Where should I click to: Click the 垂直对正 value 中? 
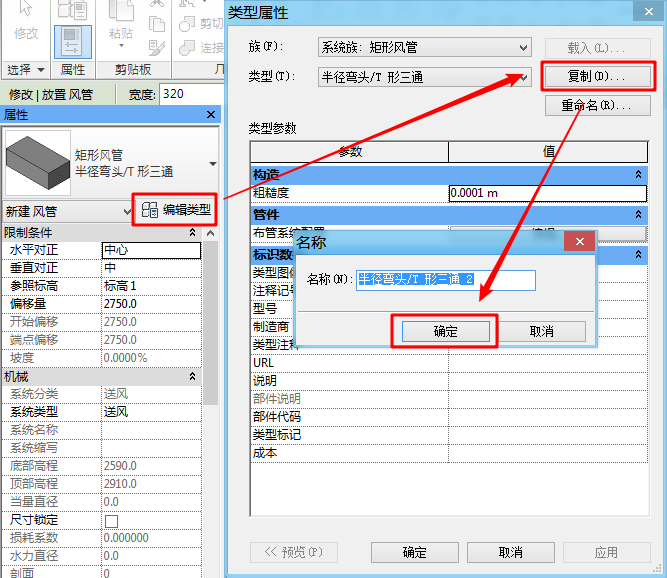tap(151, 268)
